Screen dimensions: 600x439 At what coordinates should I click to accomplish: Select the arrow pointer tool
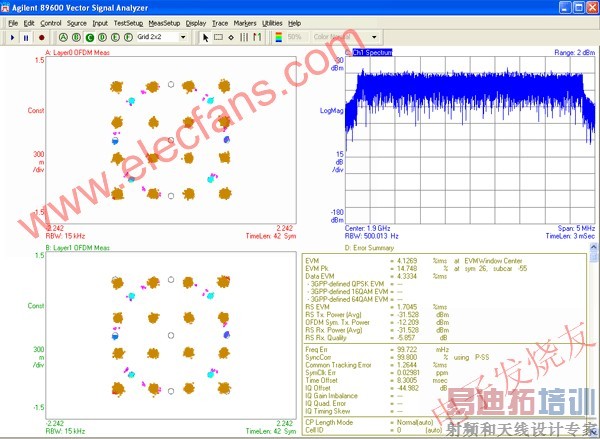(205, 38)
